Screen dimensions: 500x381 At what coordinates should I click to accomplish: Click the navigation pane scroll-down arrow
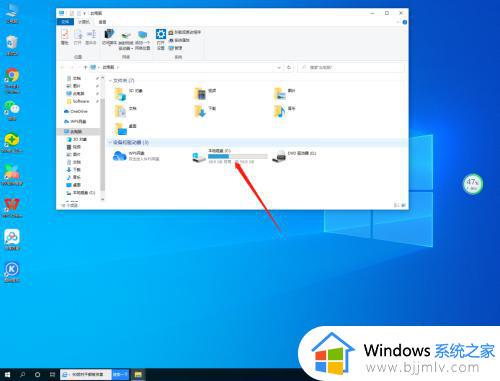point(103,199)
